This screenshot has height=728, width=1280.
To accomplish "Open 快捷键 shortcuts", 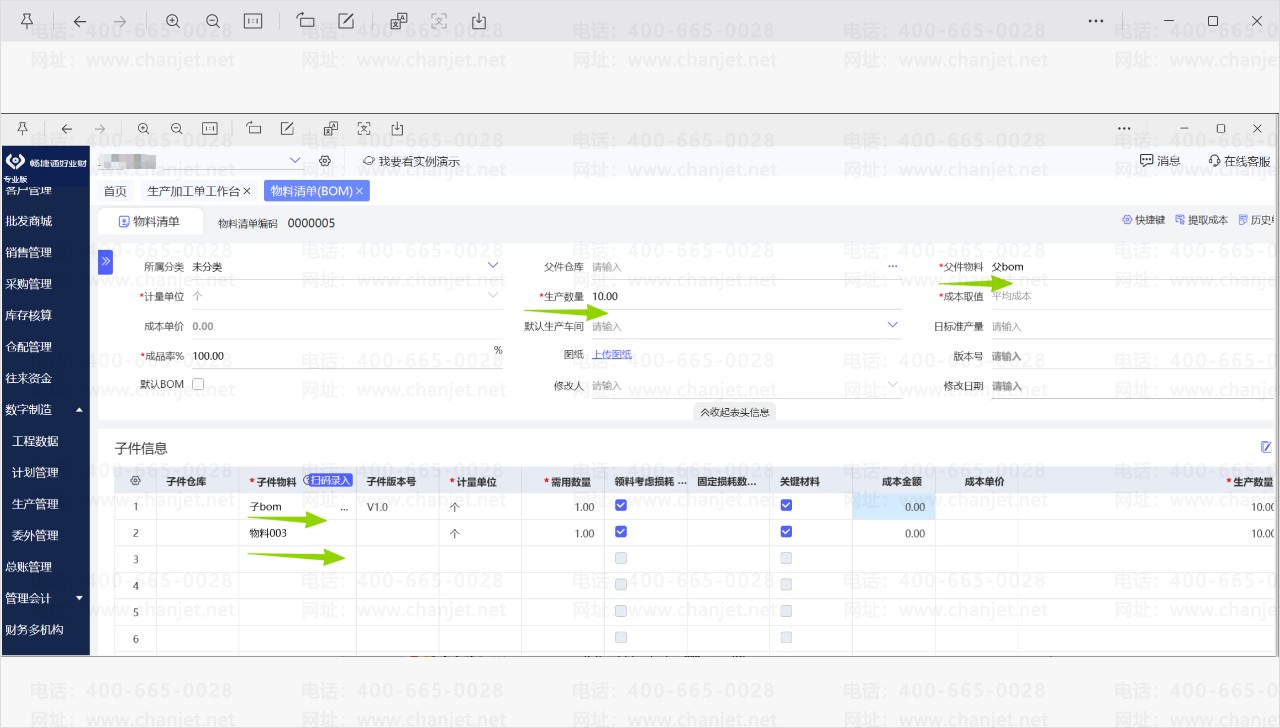I will tap(1143, 220).
